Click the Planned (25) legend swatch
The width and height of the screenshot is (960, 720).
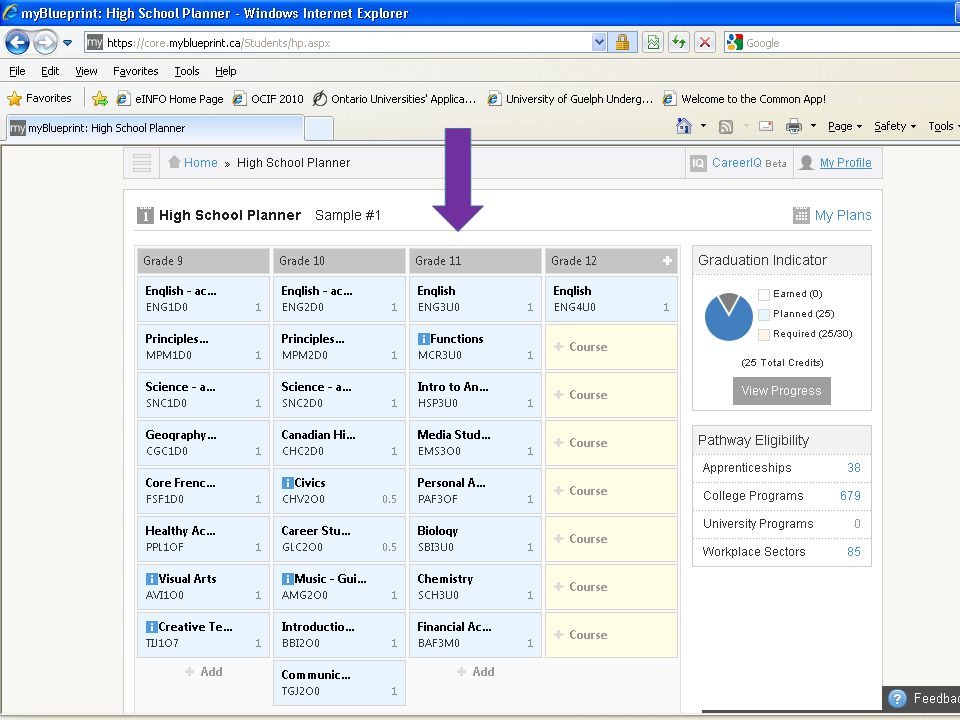tap(763, 315)
